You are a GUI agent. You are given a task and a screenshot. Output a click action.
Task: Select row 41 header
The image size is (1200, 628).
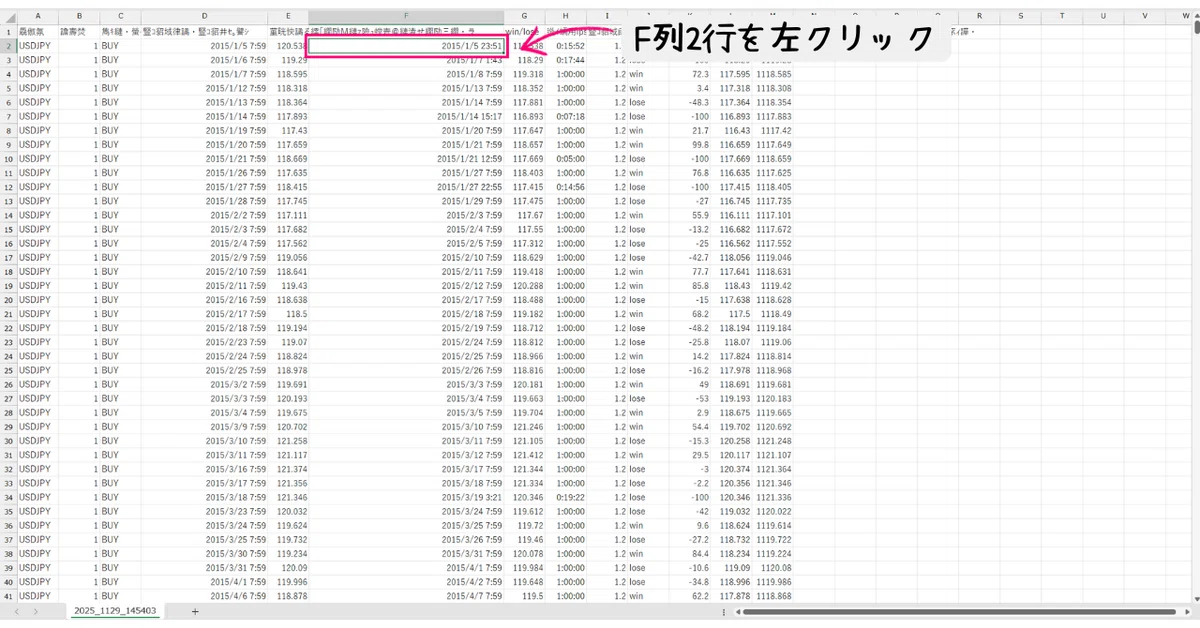point(9,596)
